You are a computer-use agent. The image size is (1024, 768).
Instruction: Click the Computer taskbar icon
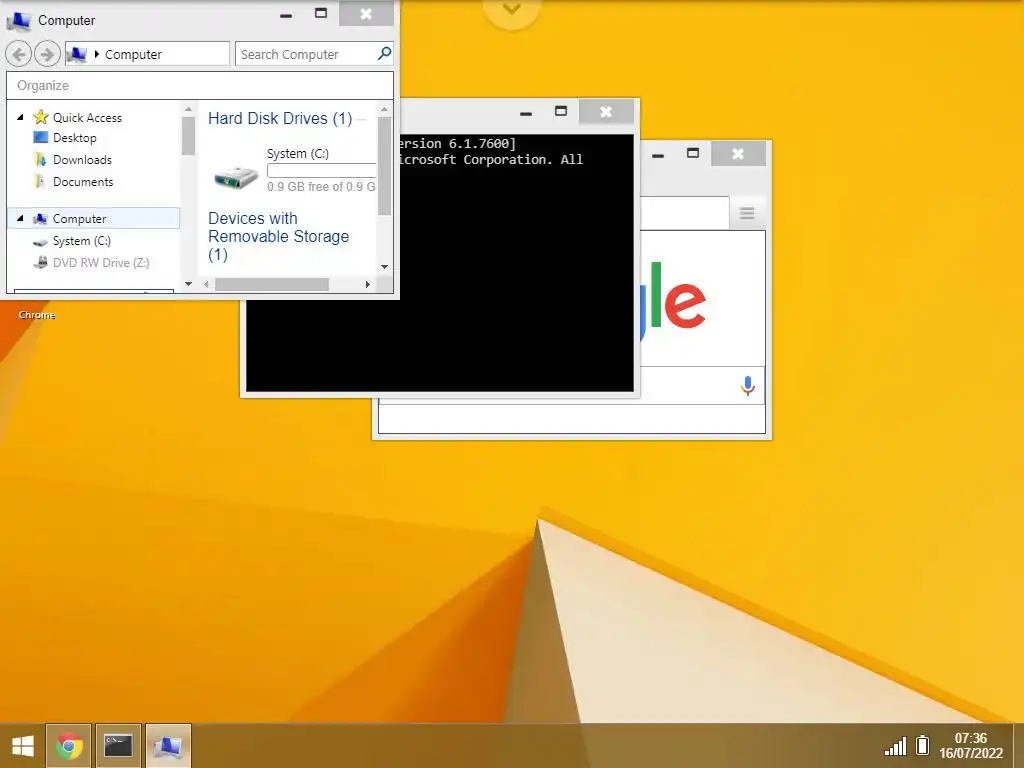pyautogui.click(x=168, y=746)
